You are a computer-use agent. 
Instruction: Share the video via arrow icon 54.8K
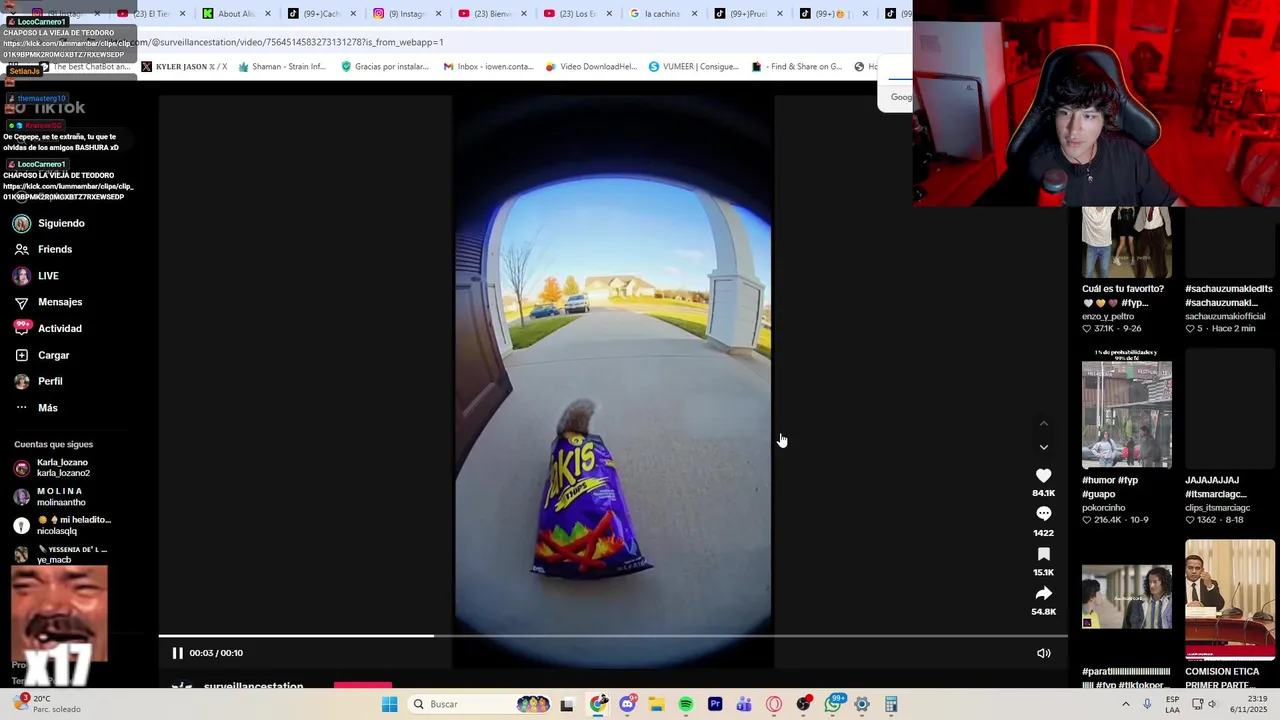click(x=1043, y=593)
